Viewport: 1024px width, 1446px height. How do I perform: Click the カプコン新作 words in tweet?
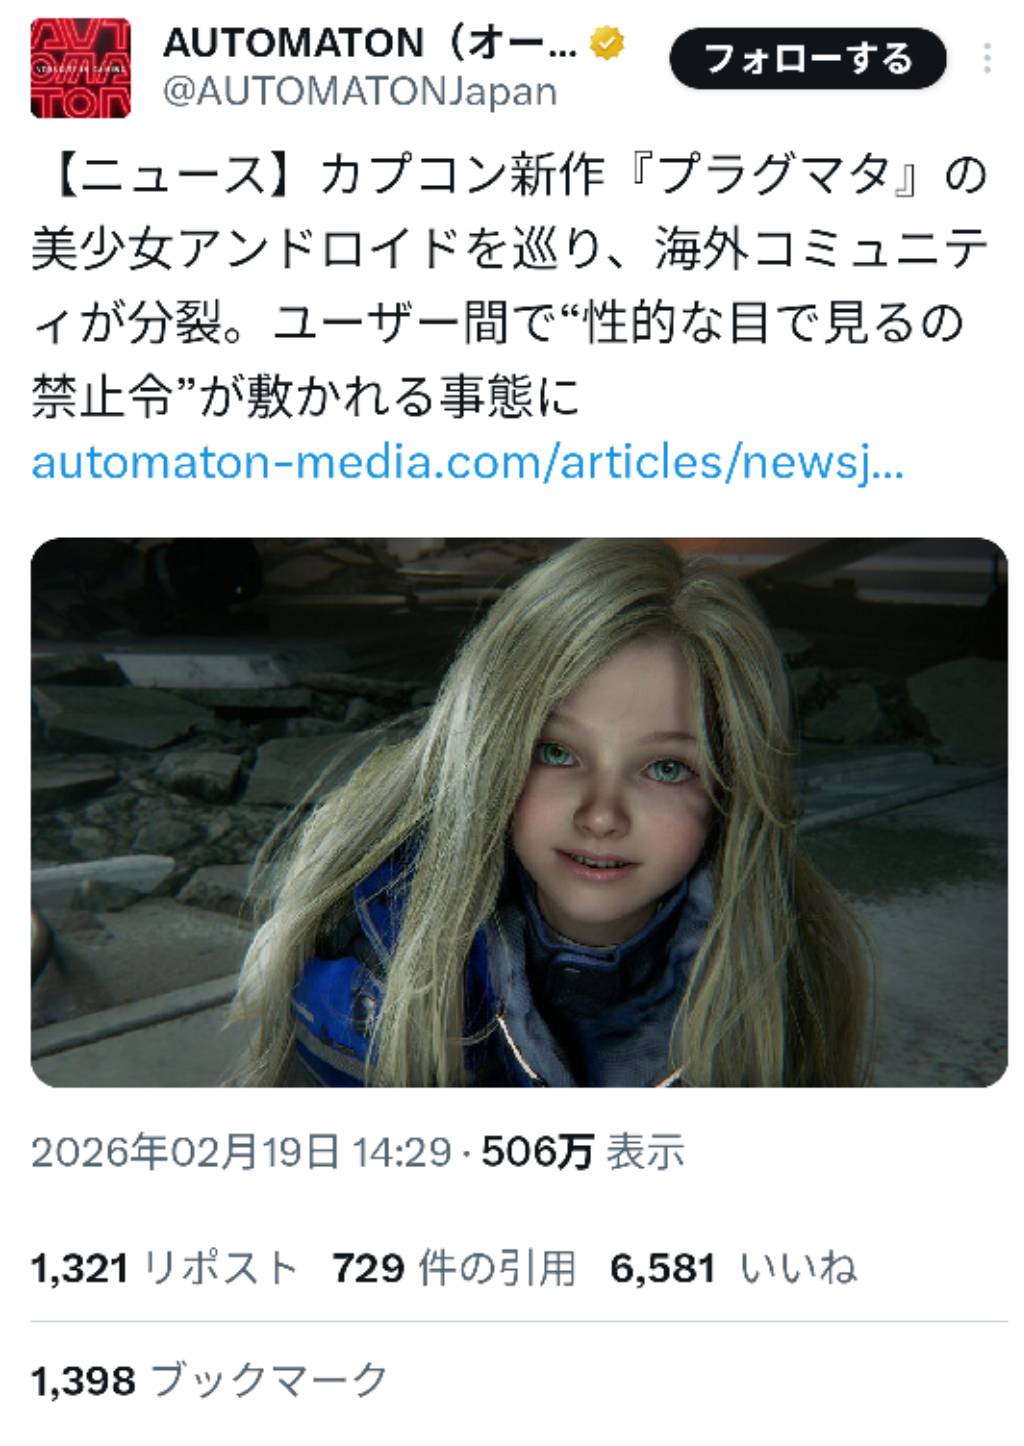(462, 176)
